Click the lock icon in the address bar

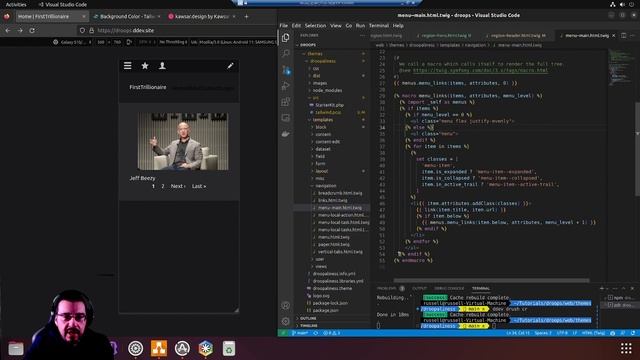point(91,30)
